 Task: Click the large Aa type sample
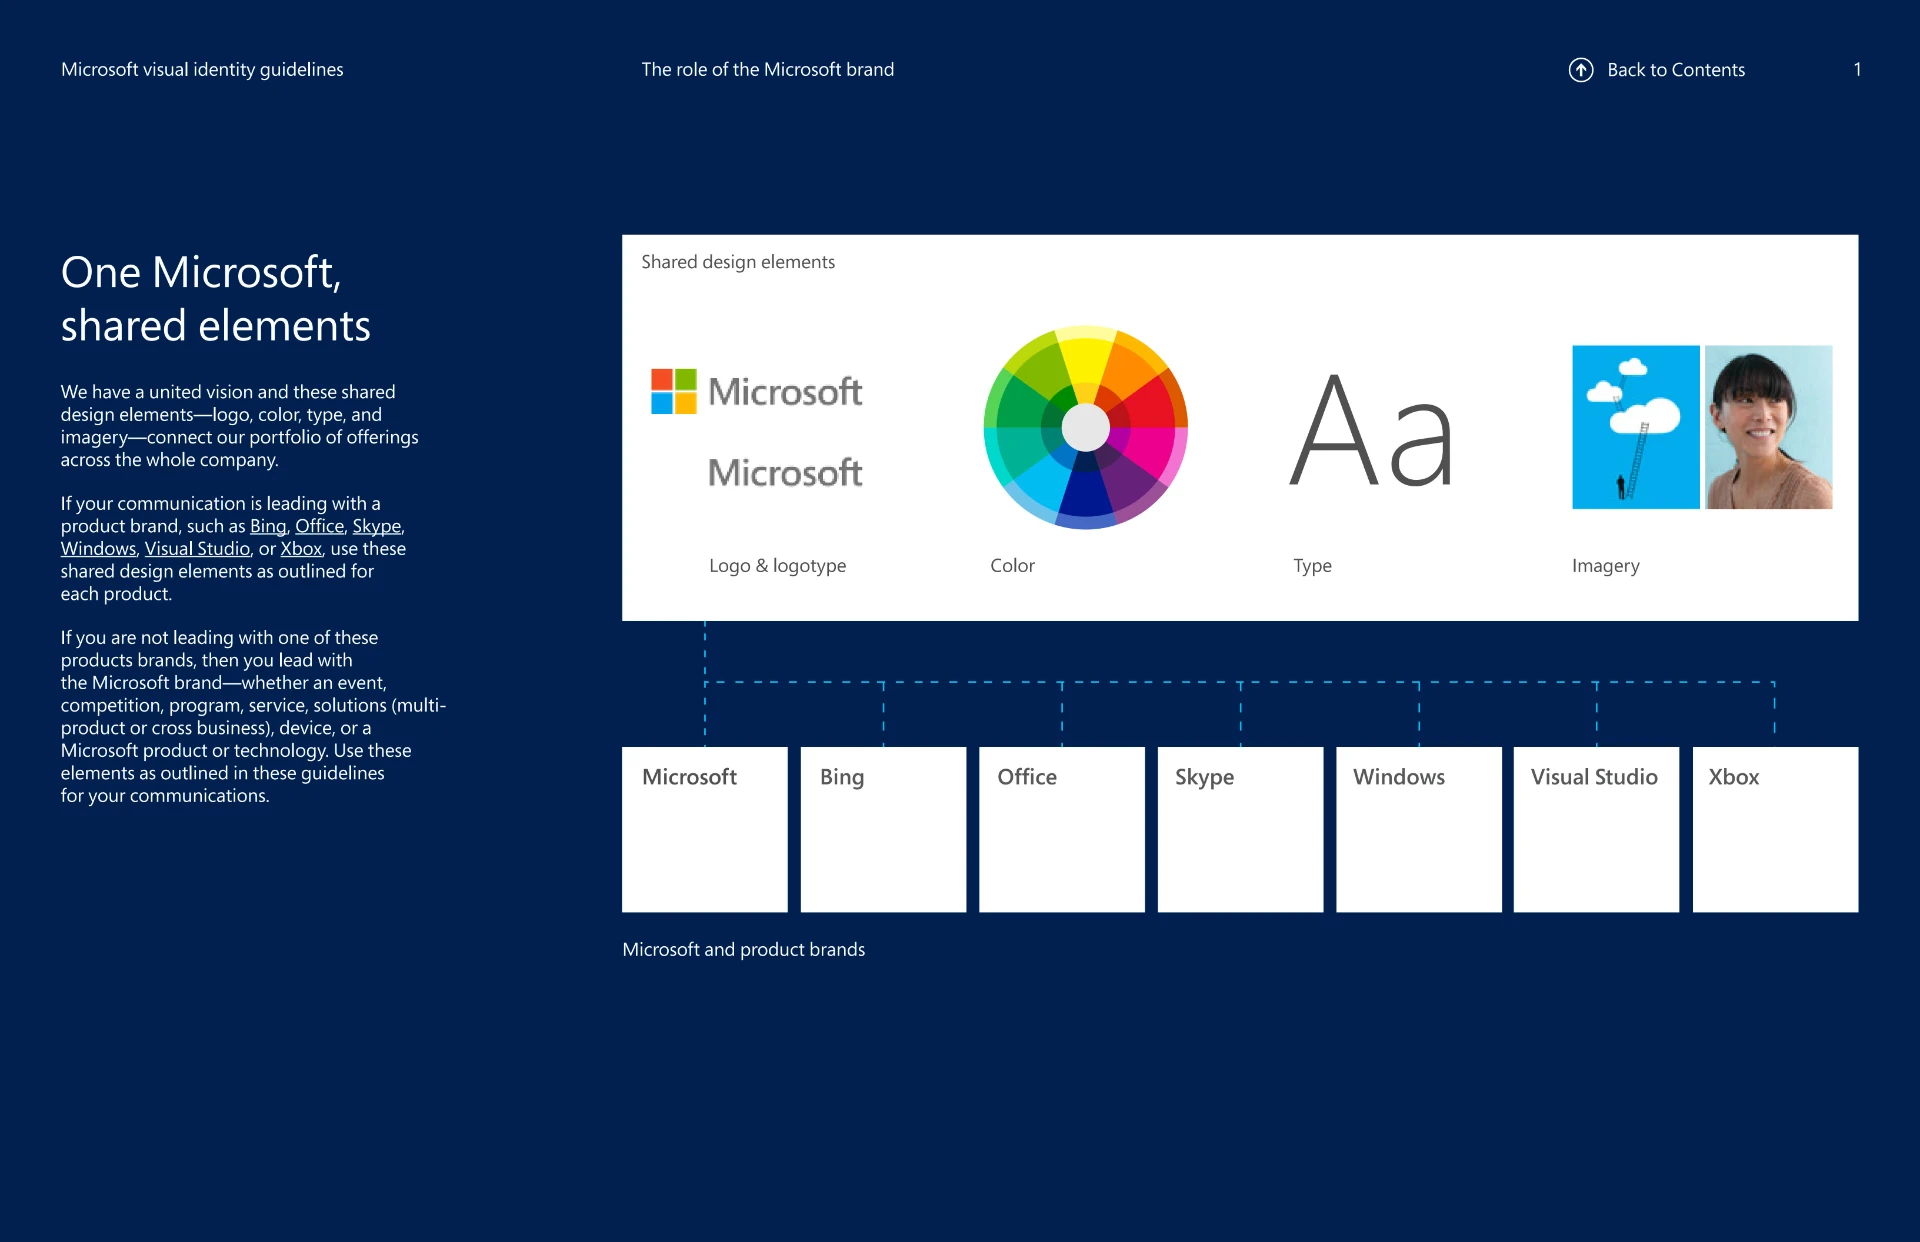(1371, 431)
